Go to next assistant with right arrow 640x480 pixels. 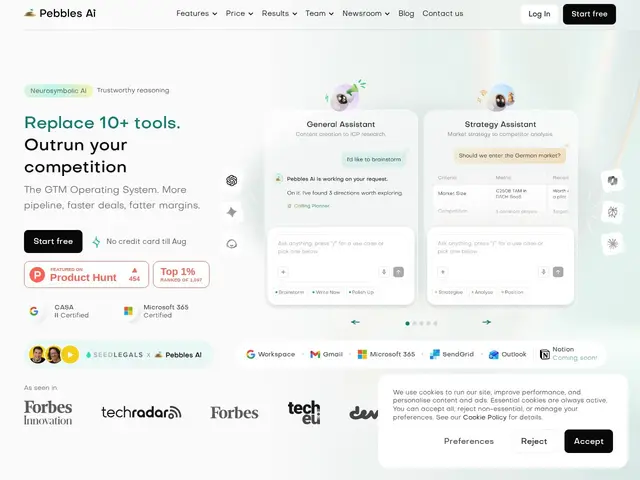487,322
